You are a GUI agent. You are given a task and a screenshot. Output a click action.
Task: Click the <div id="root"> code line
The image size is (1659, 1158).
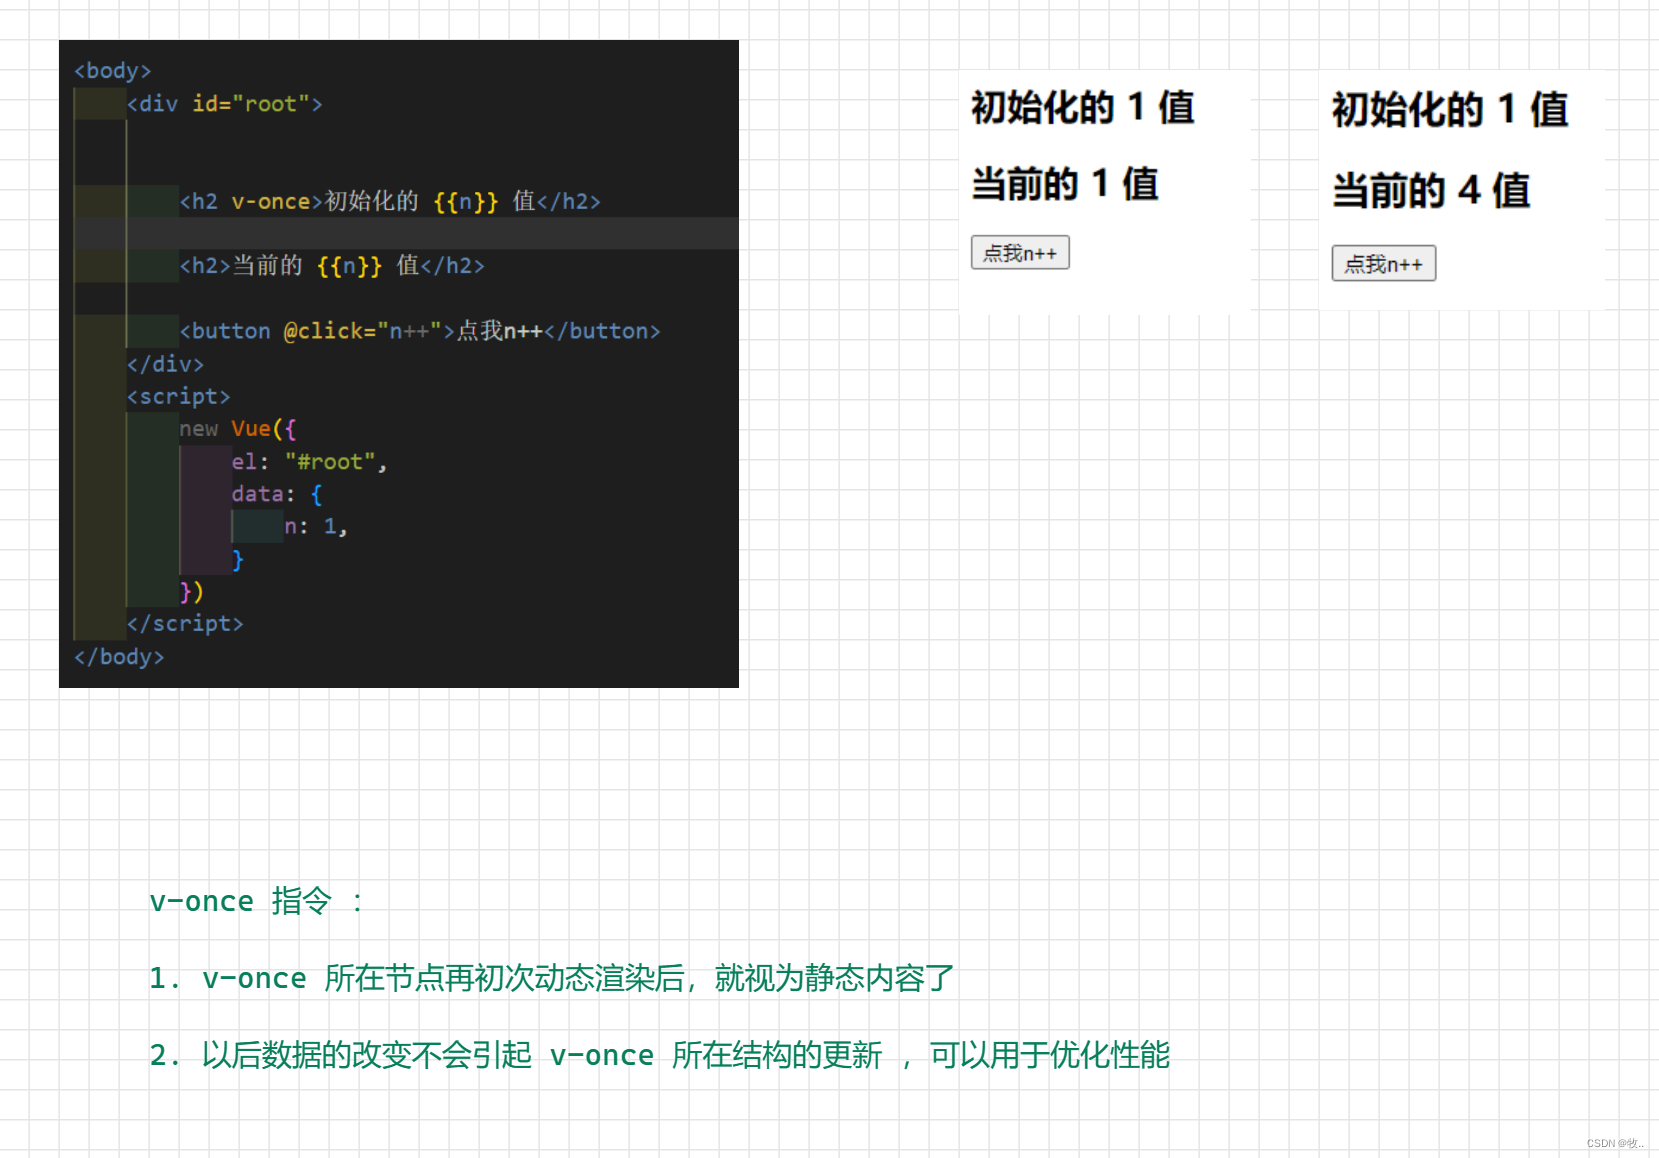[224, 104]
